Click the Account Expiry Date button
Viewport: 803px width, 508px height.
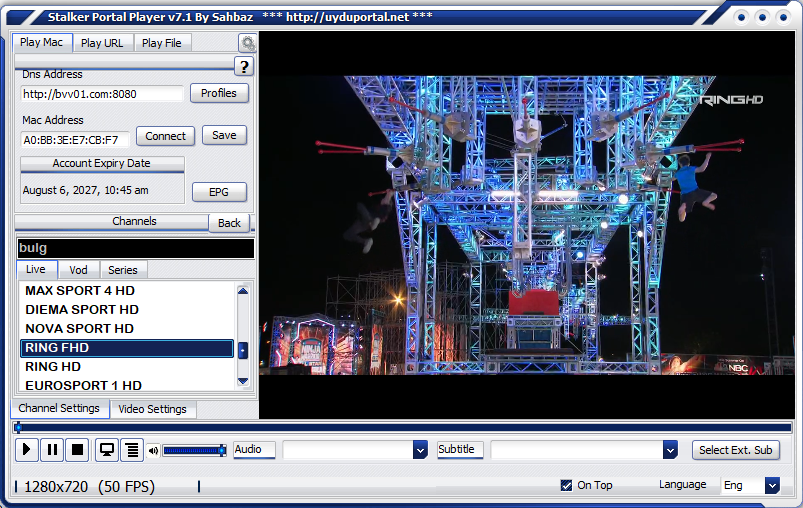tap(102, 163)
